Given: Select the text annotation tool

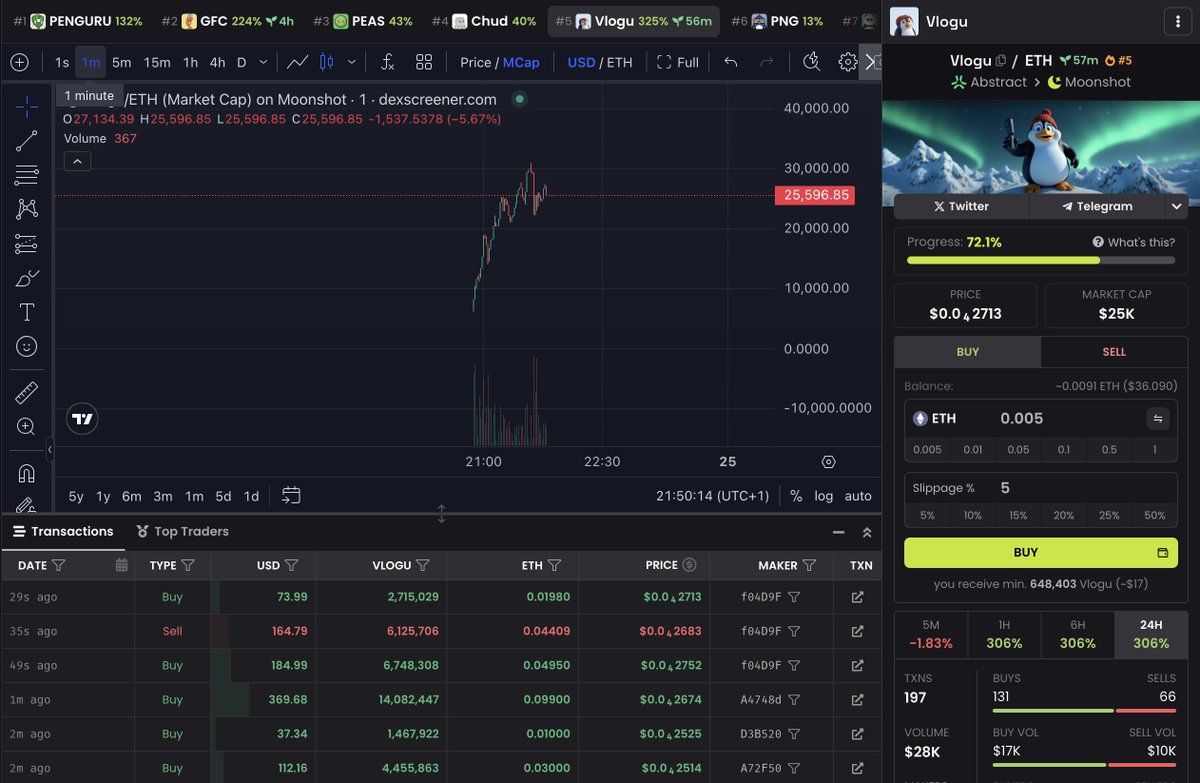Looking at the screenshot, I should 27,312.
